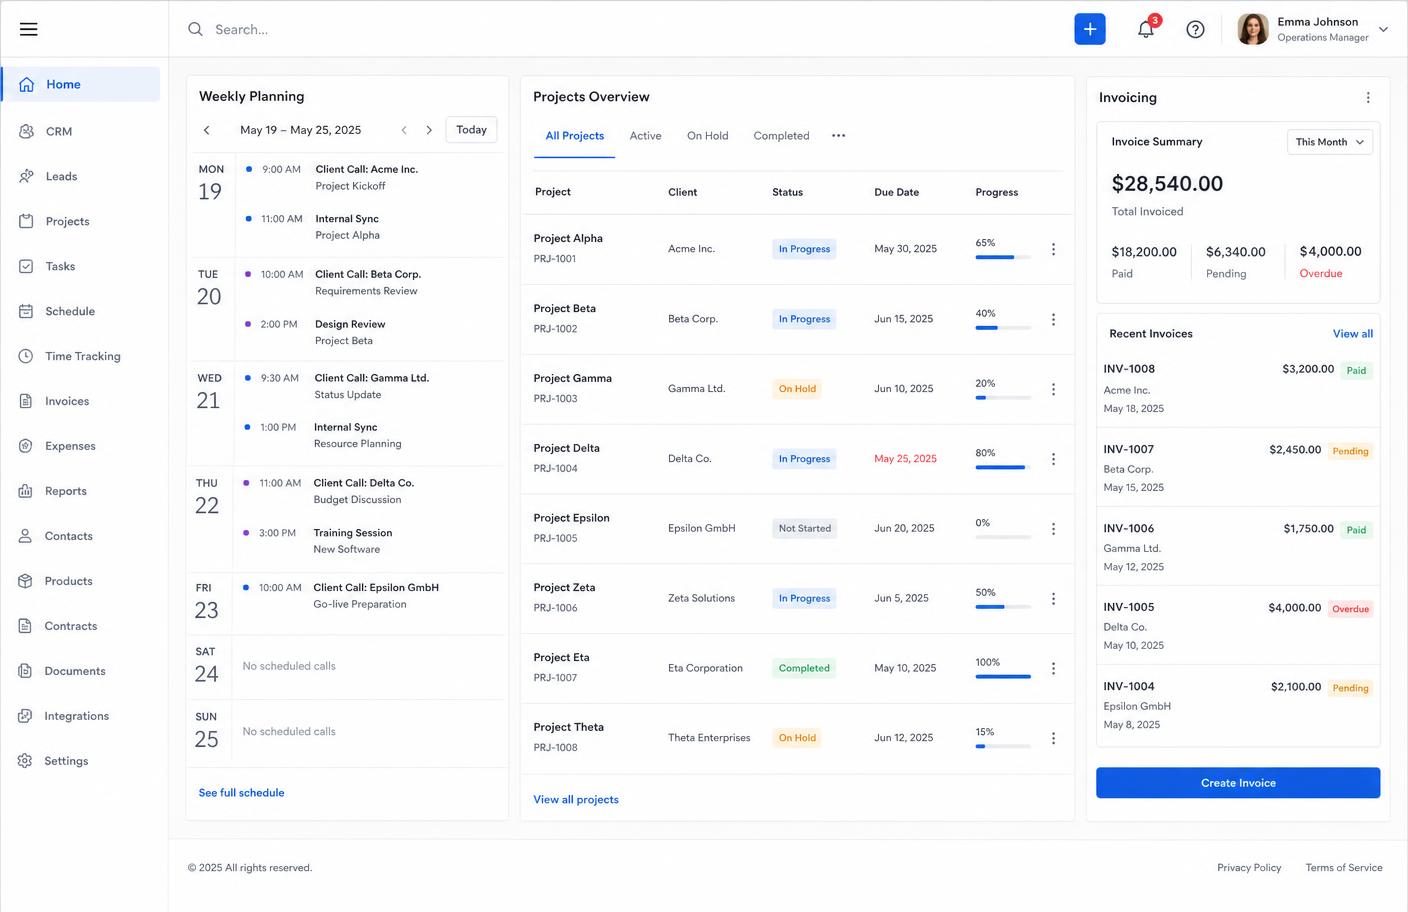Open Project Alpha row options menu
1408x912 pixels.
click(x=1053, y=249)
